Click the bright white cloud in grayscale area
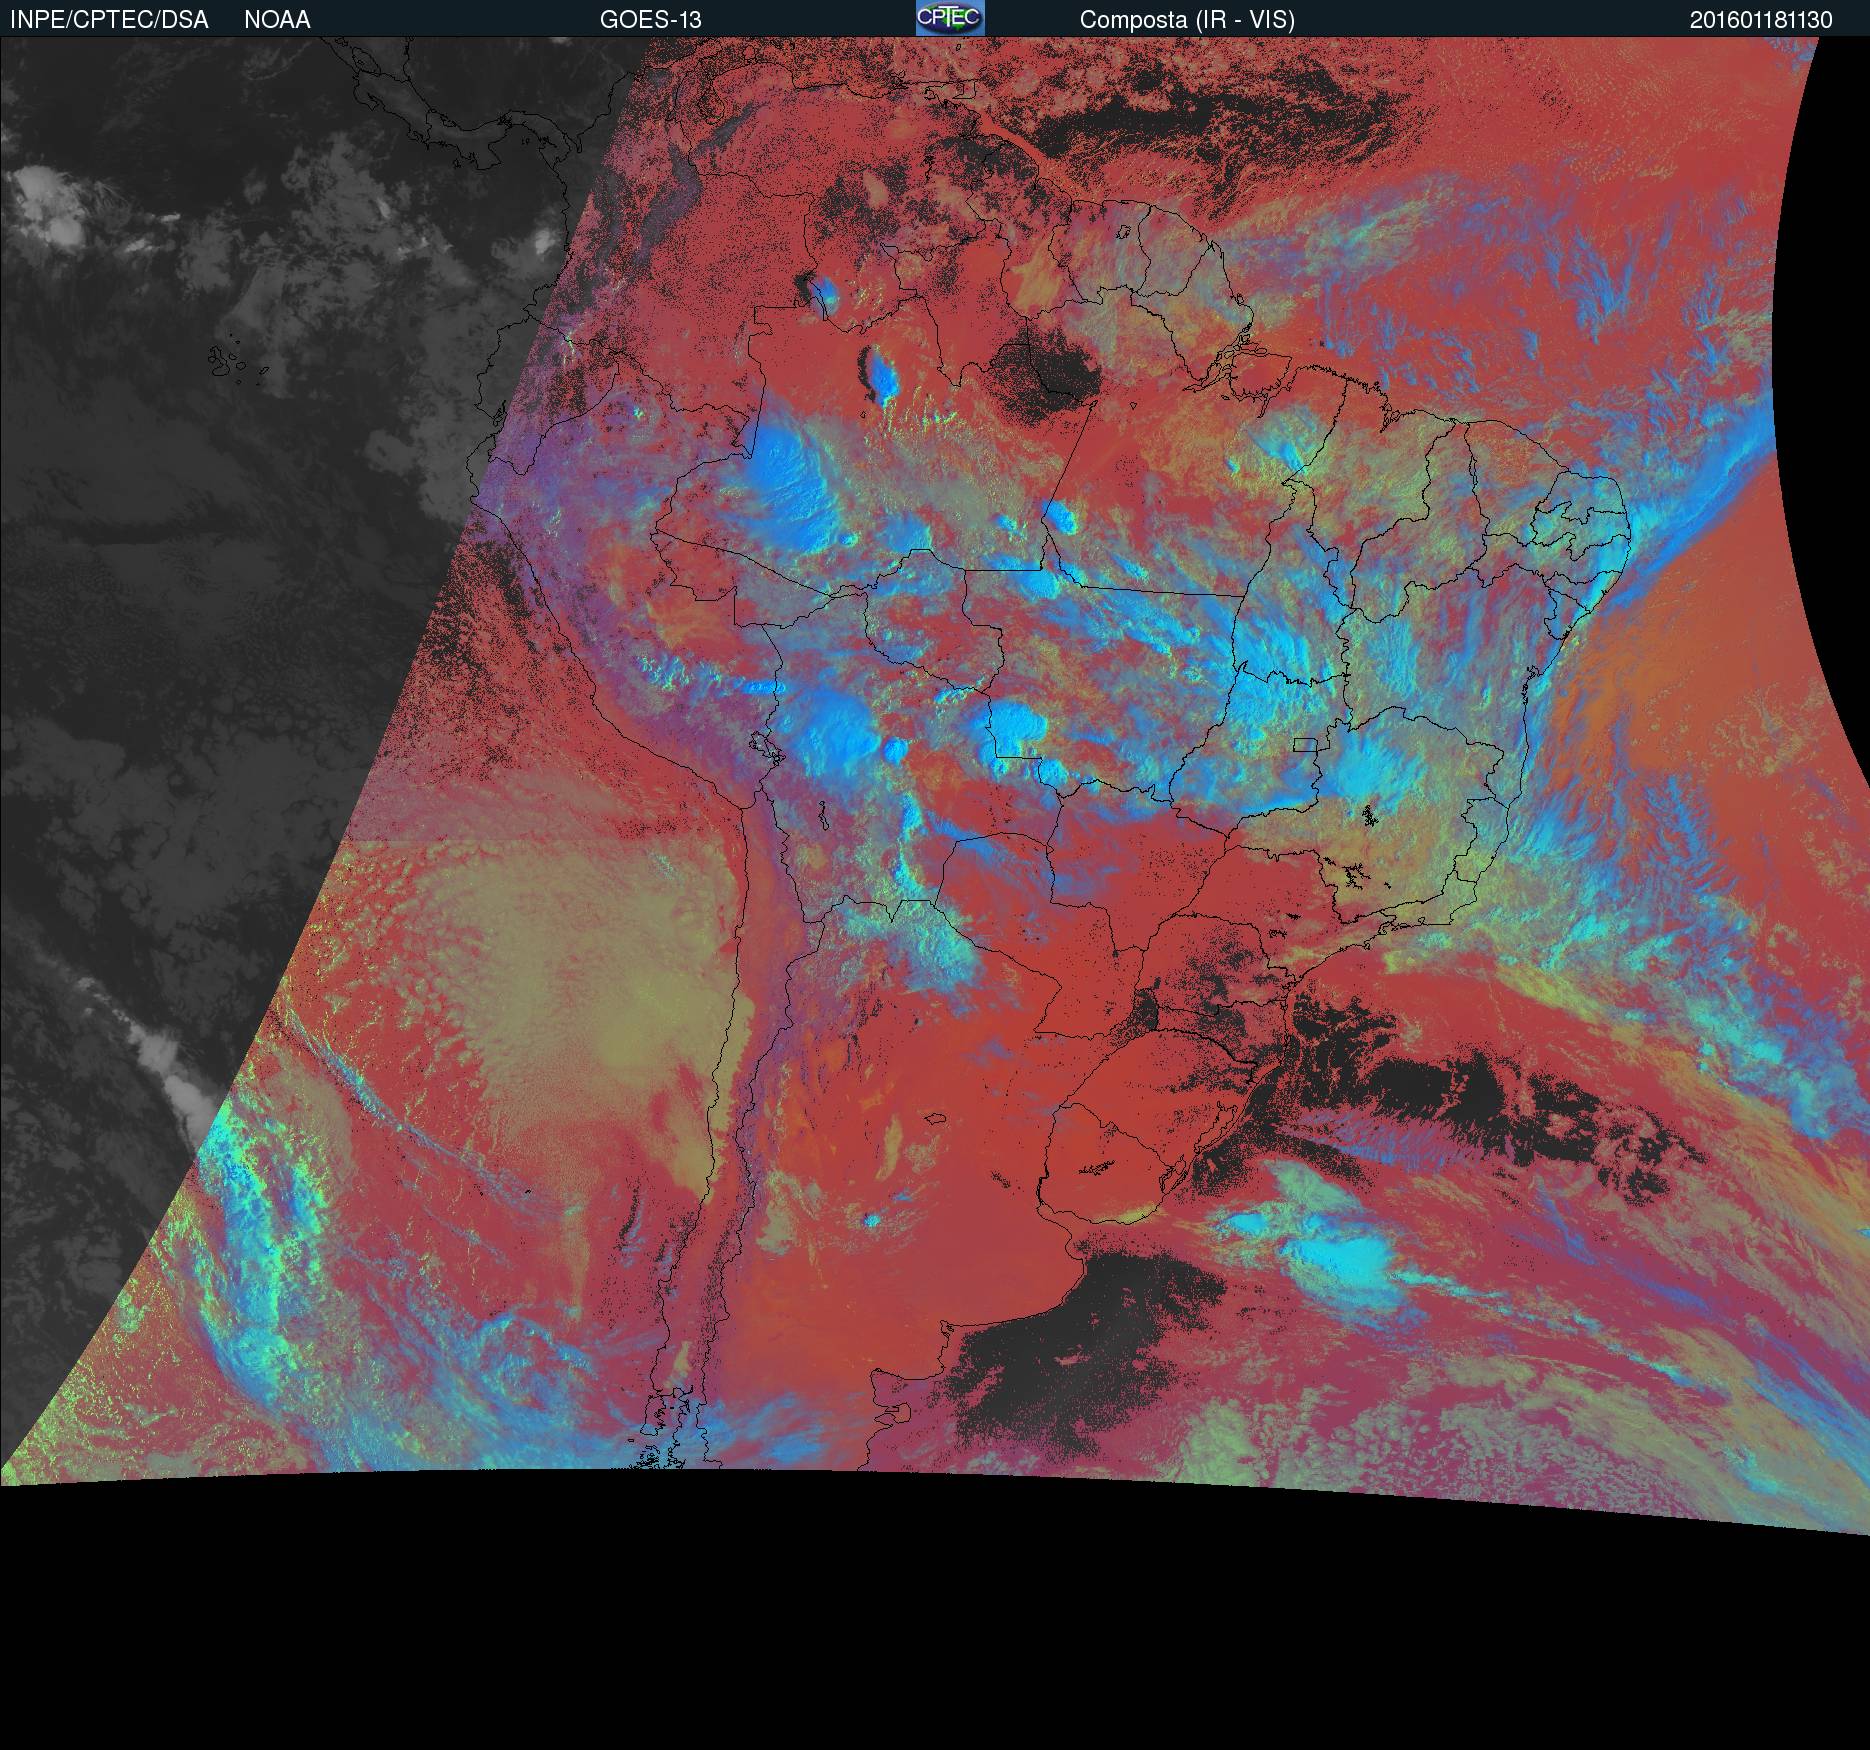 (45, 205)
